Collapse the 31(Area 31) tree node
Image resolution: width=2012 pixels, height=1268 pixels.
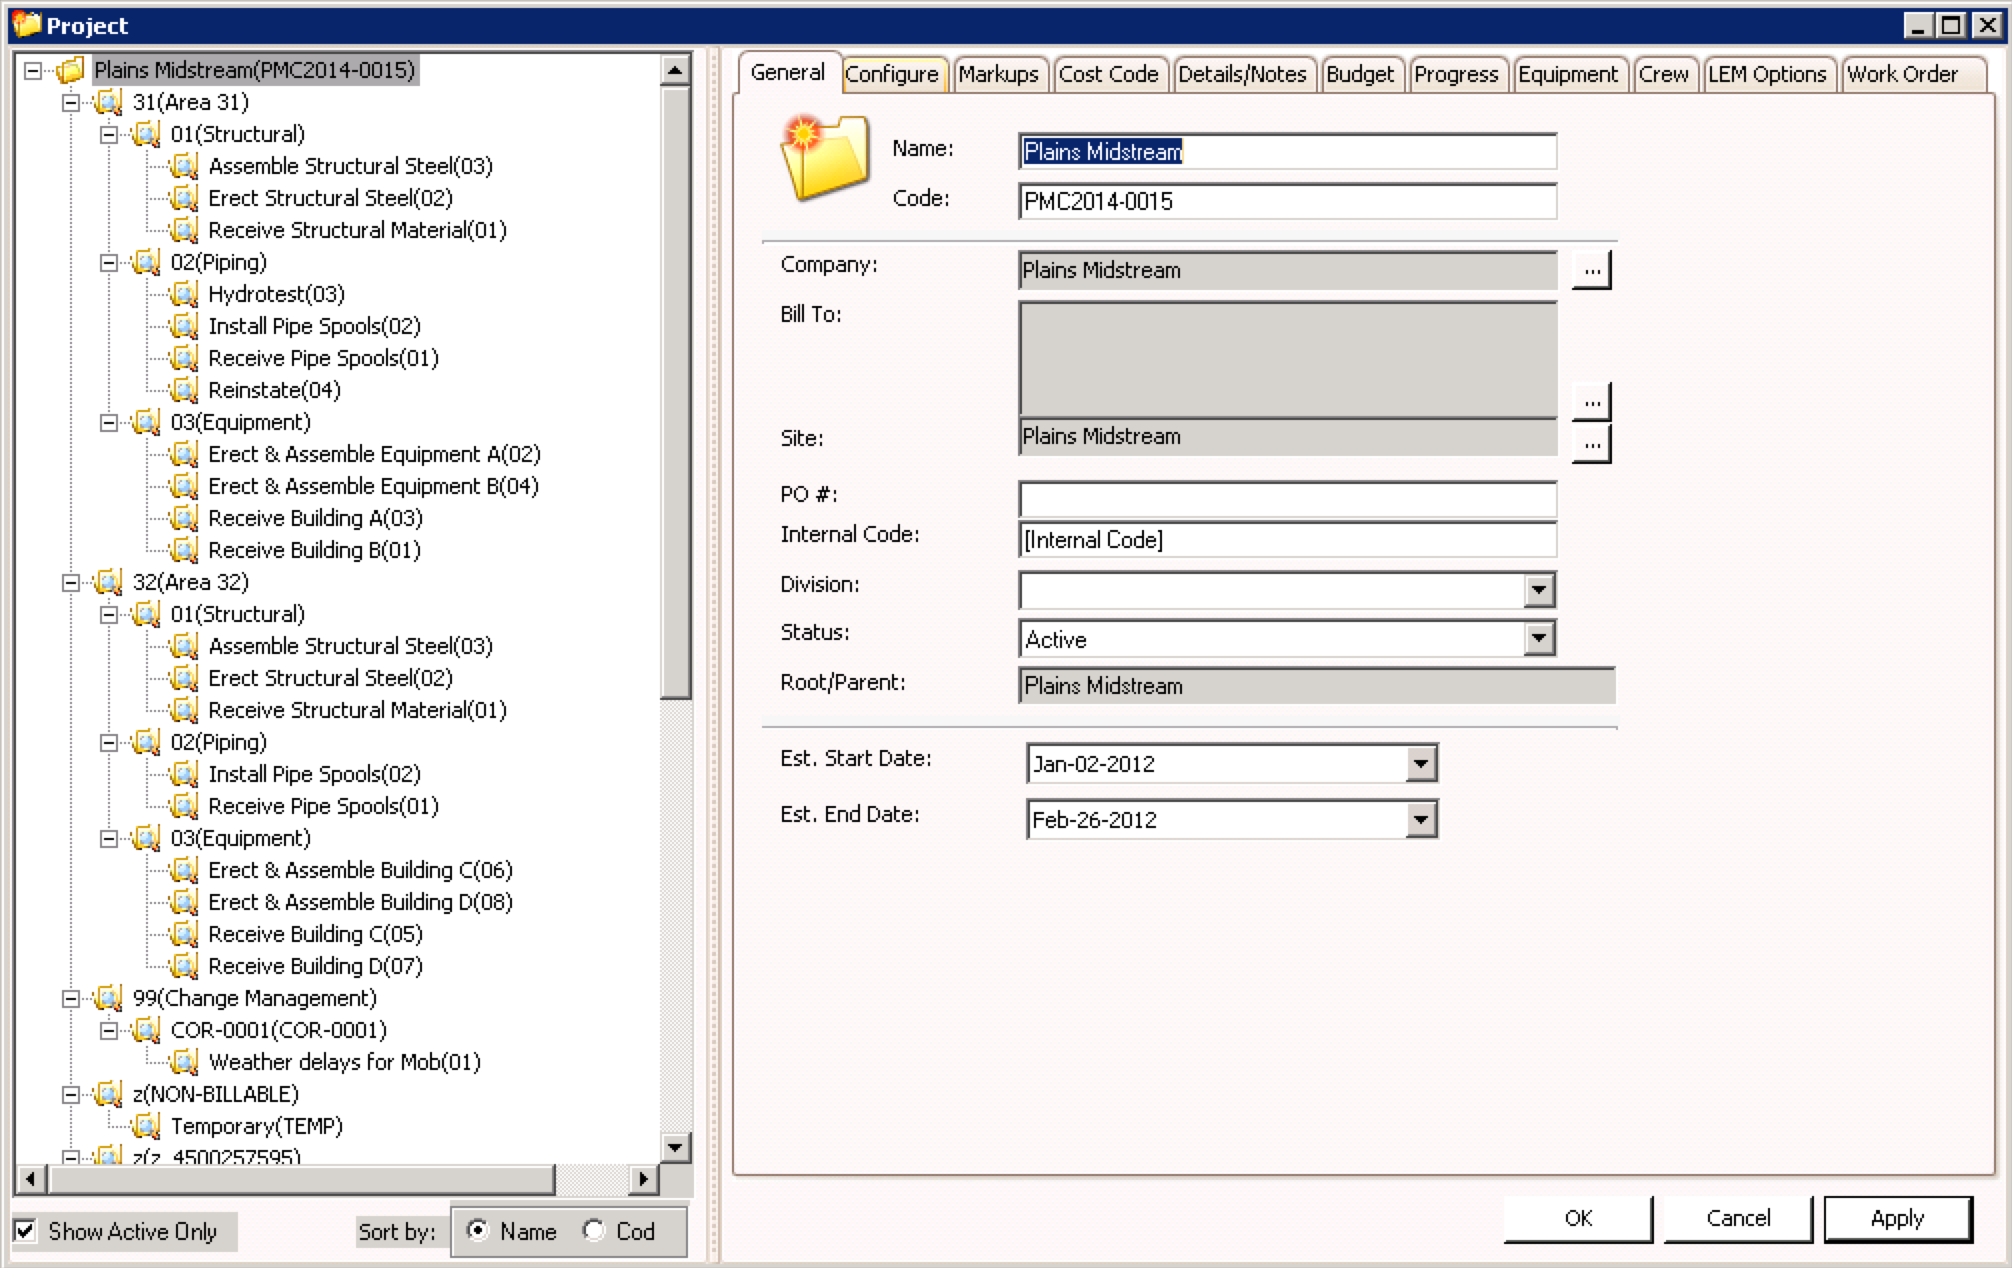pyautogui.click(x=71, y=102)
